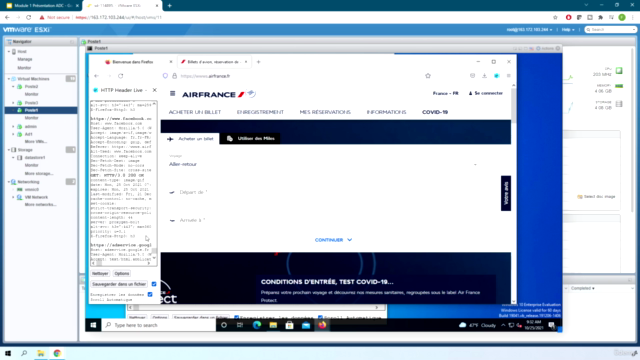Open the COVID-19 menu

point(435,112)
